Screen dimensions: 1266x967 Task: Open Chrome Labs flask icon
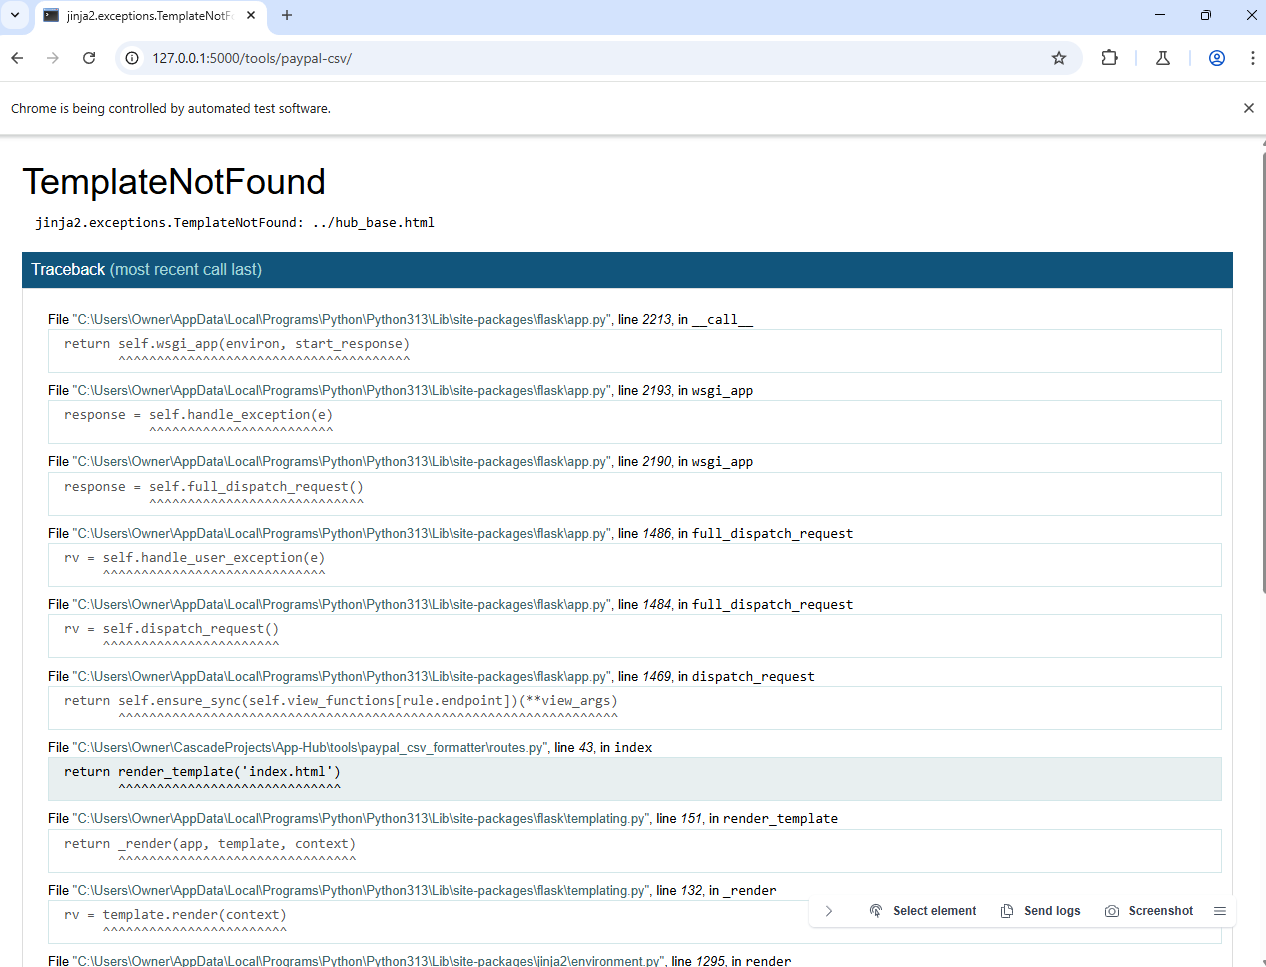pyautogui.click(x=1163, y=58)
